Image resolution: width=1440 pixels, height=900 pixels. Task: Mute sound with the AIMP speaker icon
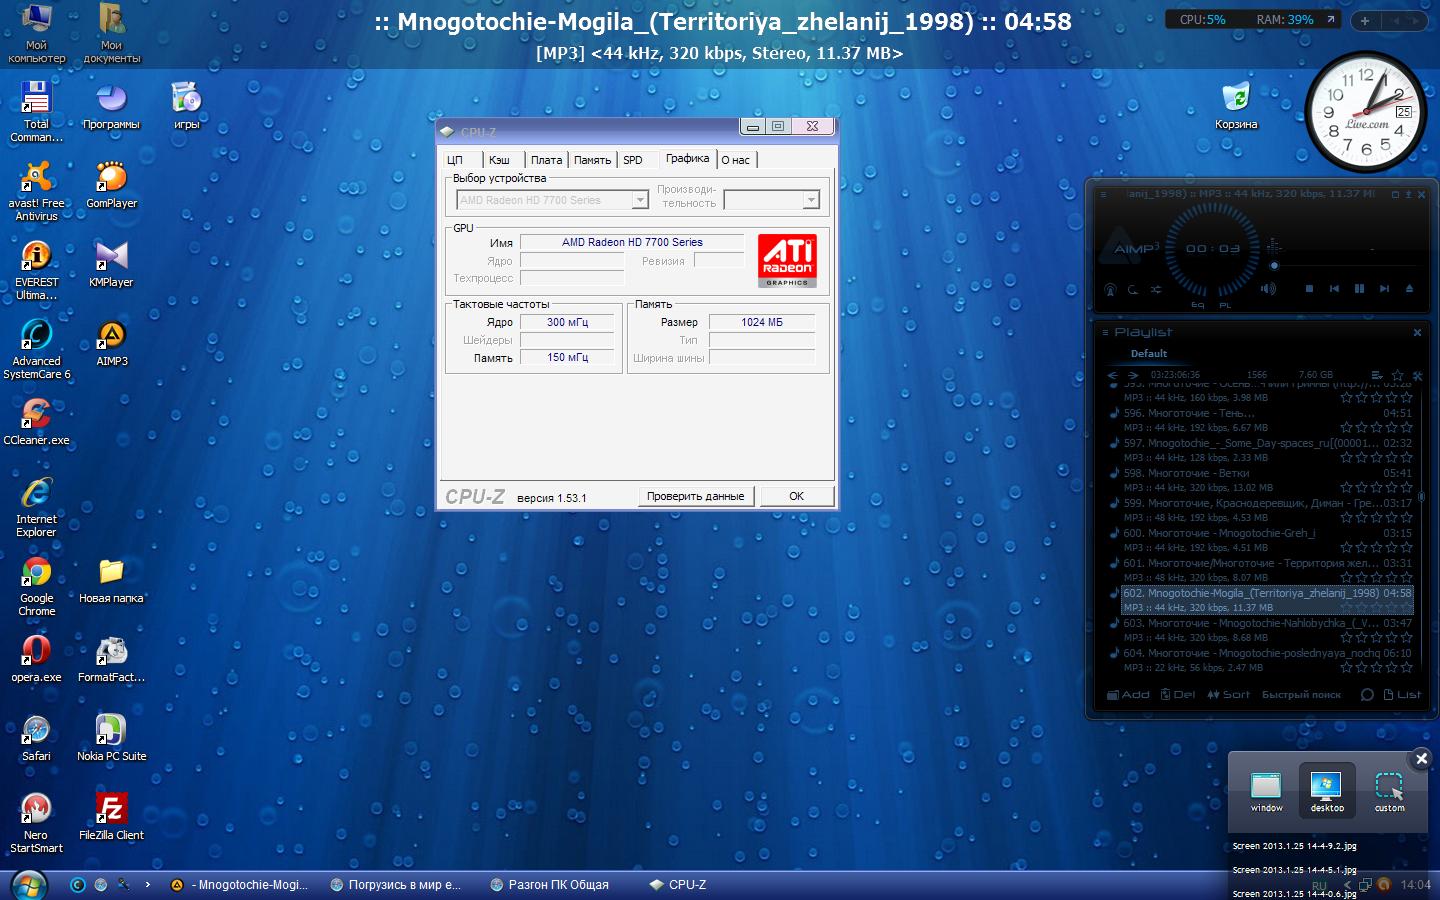(1268, 289)
